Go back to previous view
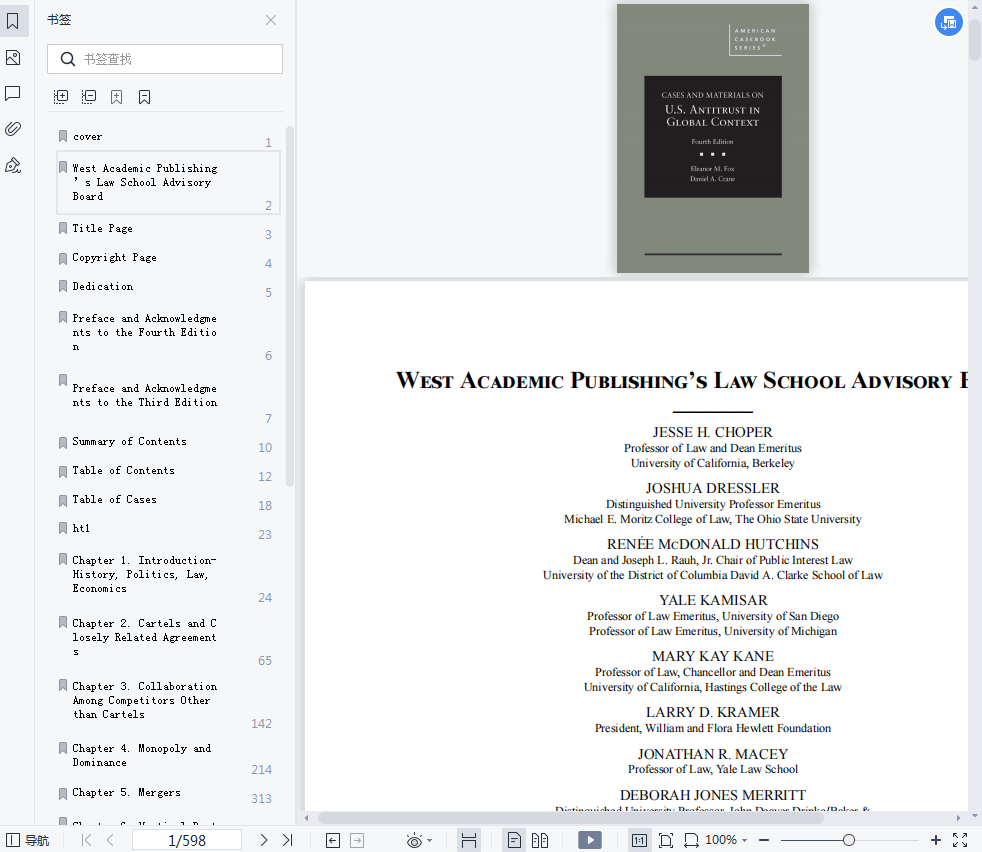The image size is (982, 852). click(x=333, y=841)
